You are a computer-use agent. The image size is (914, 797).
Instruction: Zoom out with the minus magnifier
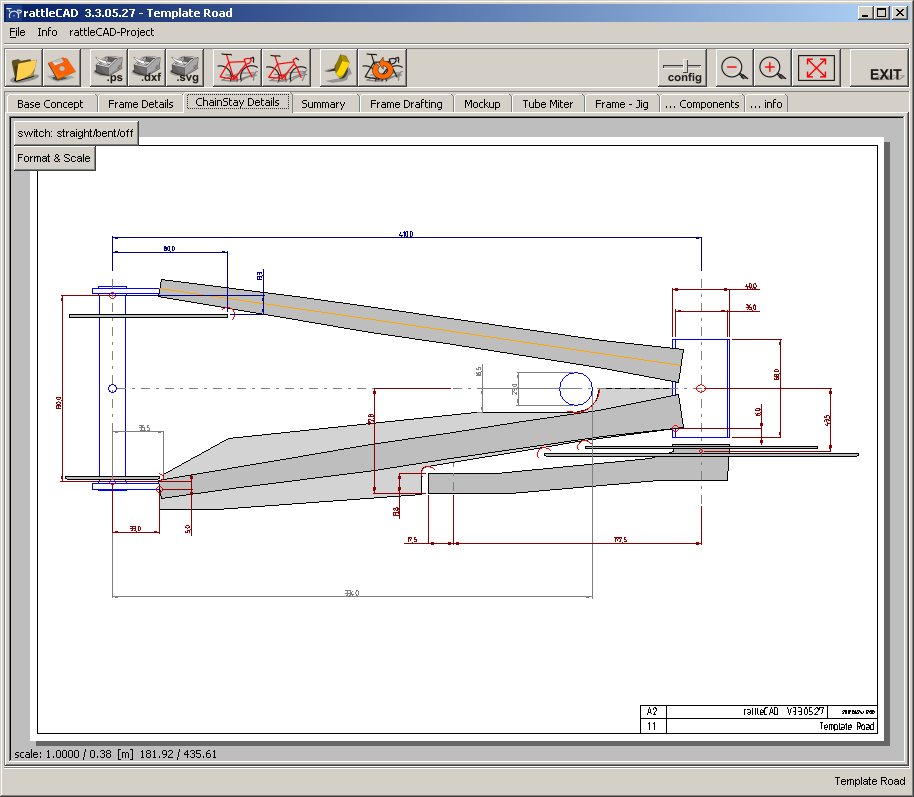click(x=734, y=68)
